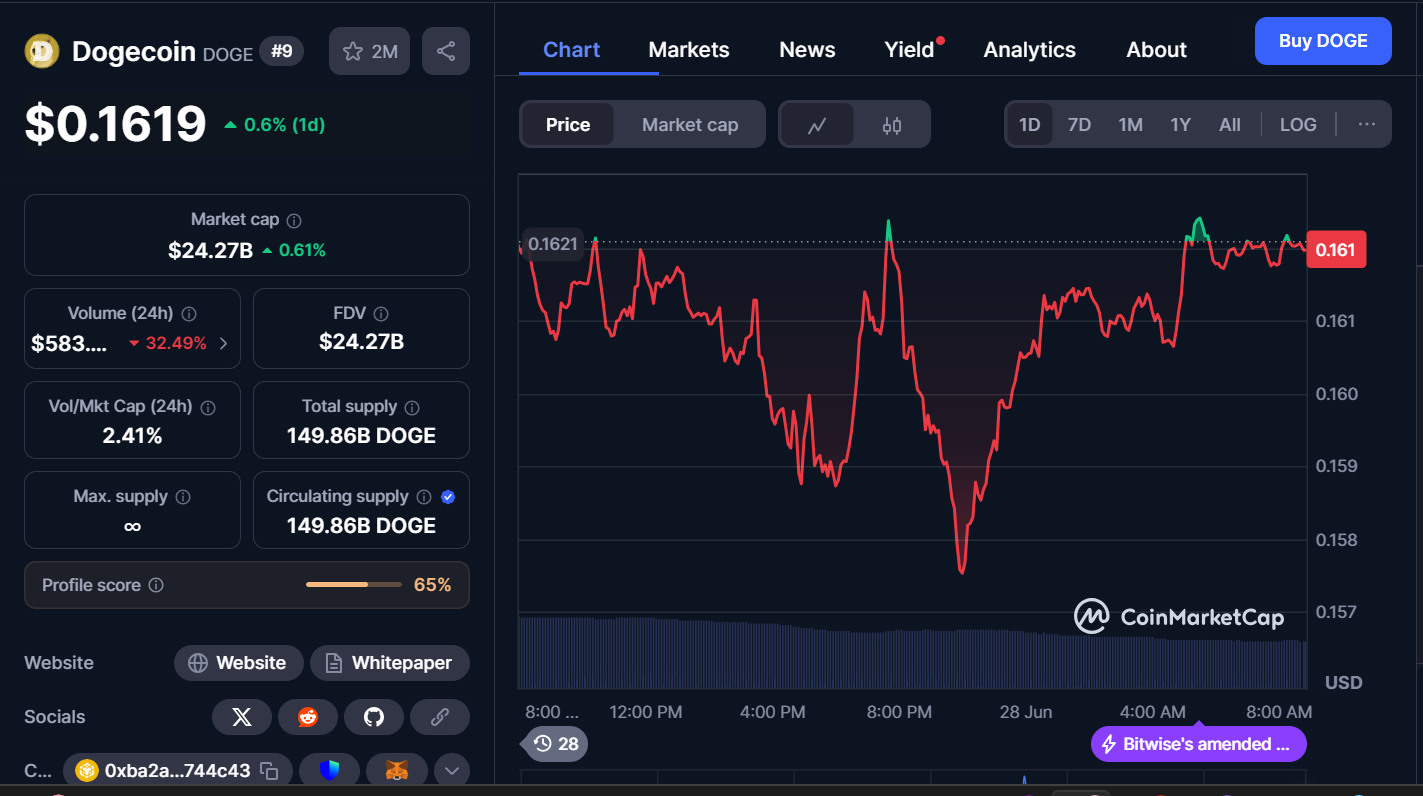Open Dogecoin's GitHub social link
1423x796 pixels.
point(374,717)
